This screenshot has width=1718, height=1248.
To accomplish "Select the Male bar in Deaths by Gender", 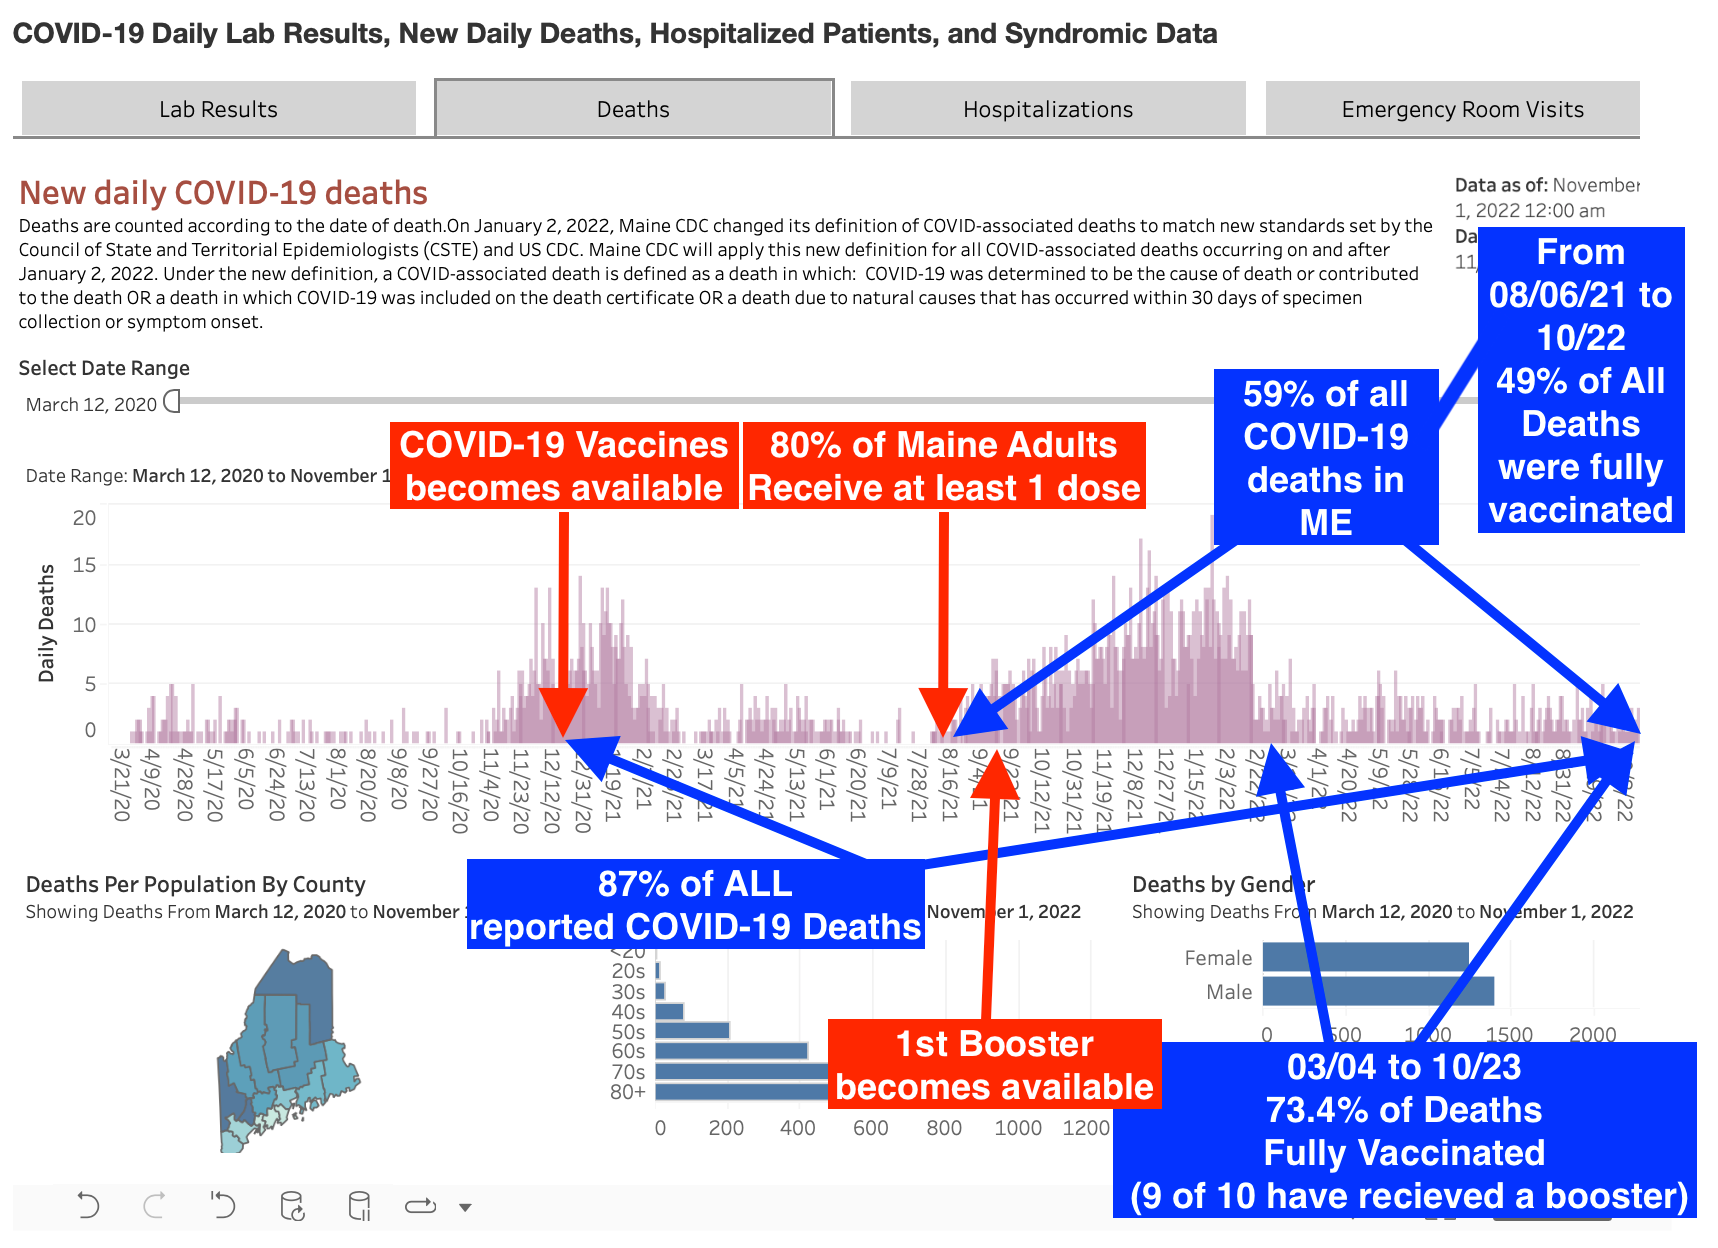I will pos(1378,991).
